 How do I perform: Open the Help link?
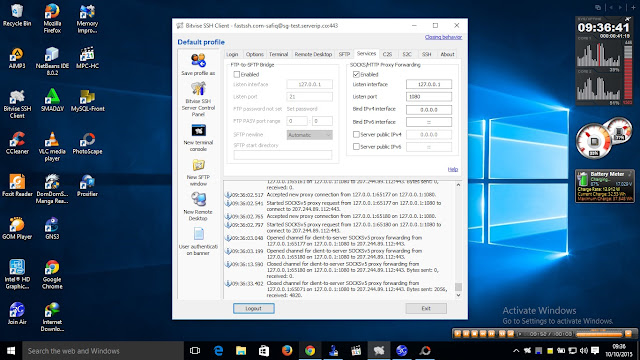coord(453,169)
